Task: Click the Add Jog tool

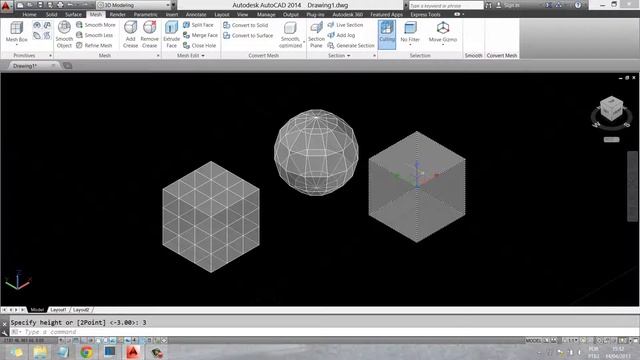Action: pyautogui.click(x=341, y=35)
